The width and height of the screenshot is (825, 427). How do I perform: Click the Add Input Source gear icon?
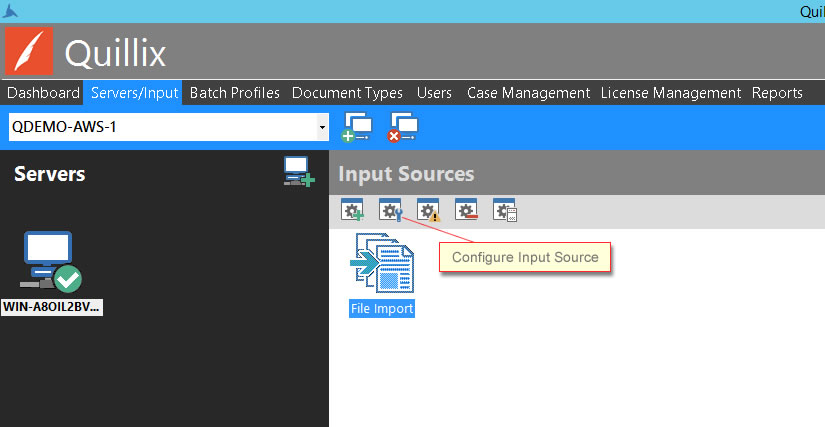(352, 210)
